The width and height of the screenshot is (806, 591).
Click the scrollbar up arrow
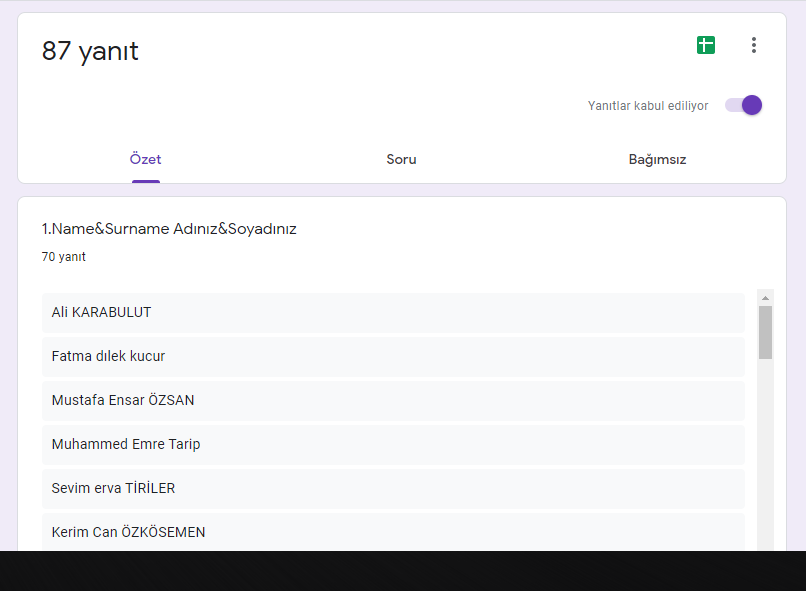pyautogui.click(x=766, y=298)
